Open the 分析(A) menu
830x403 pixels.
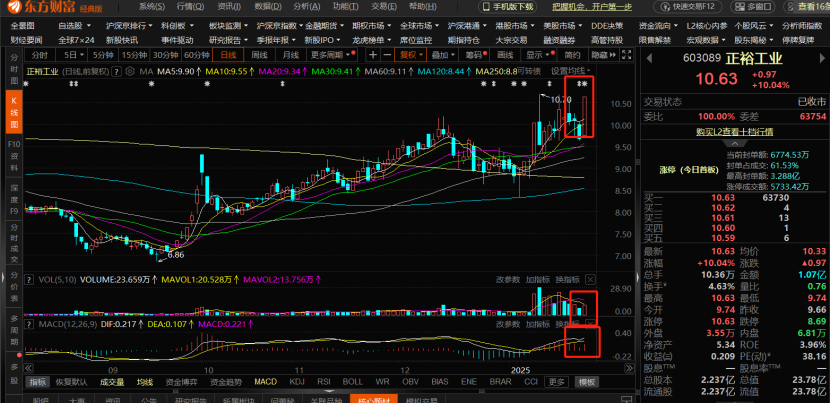tap(307, 7)
